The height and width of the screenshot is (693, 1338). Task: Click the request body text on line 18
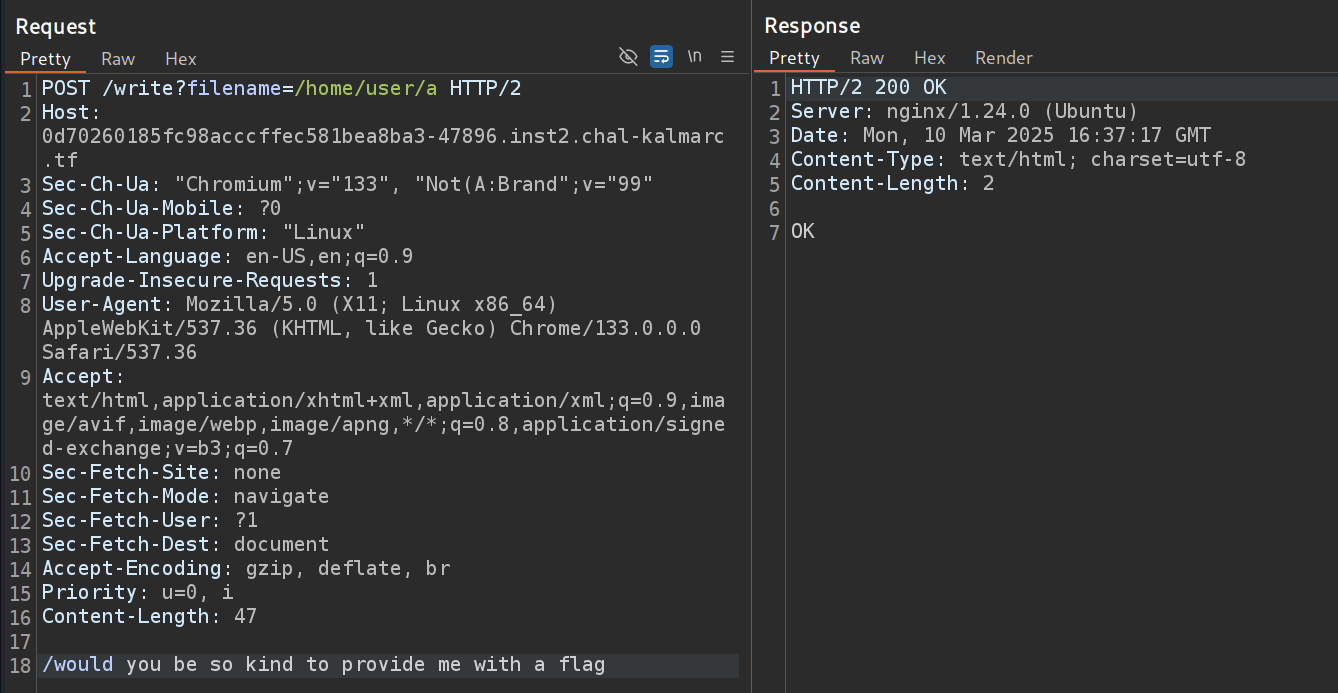click(x=323, y=665)
